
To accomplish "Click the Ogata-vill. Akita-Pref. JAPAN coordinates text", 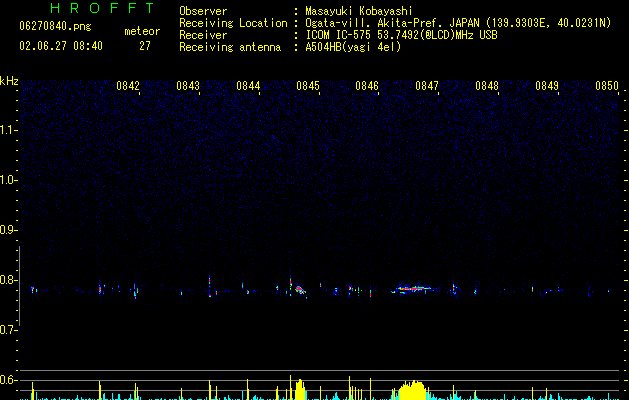I will click(x=458, y=23).
